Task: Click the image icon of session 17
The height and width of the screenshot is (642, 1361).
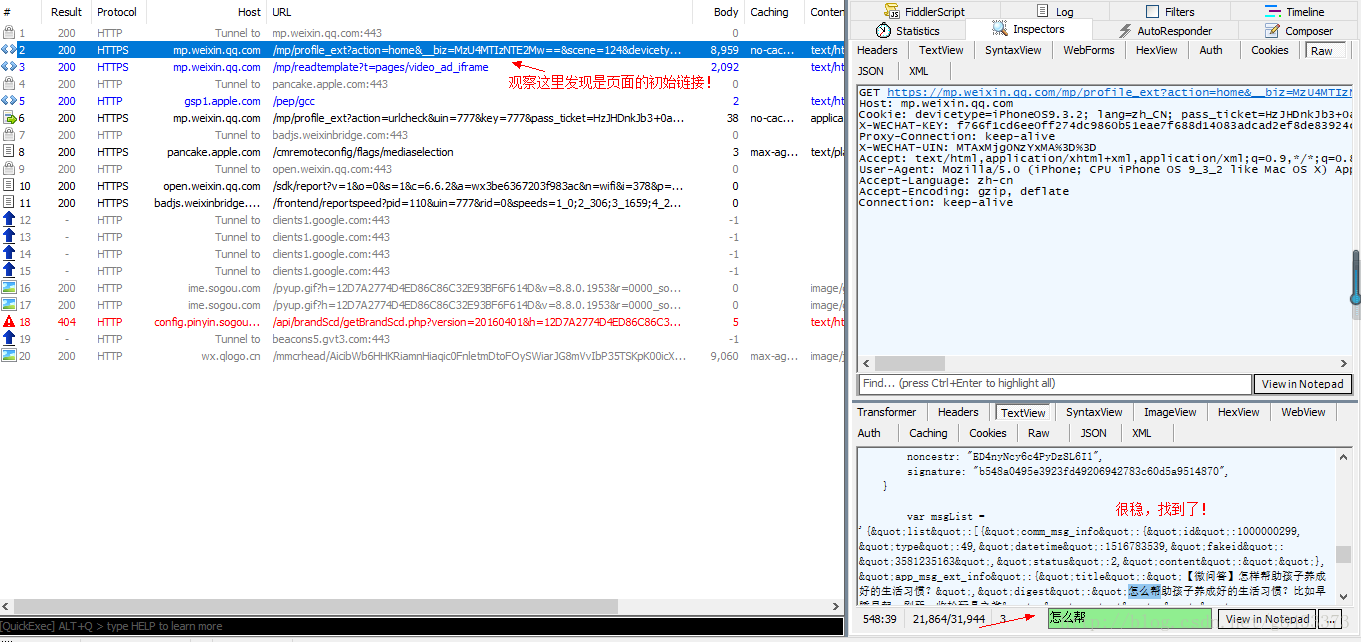Action: (9, 305)
